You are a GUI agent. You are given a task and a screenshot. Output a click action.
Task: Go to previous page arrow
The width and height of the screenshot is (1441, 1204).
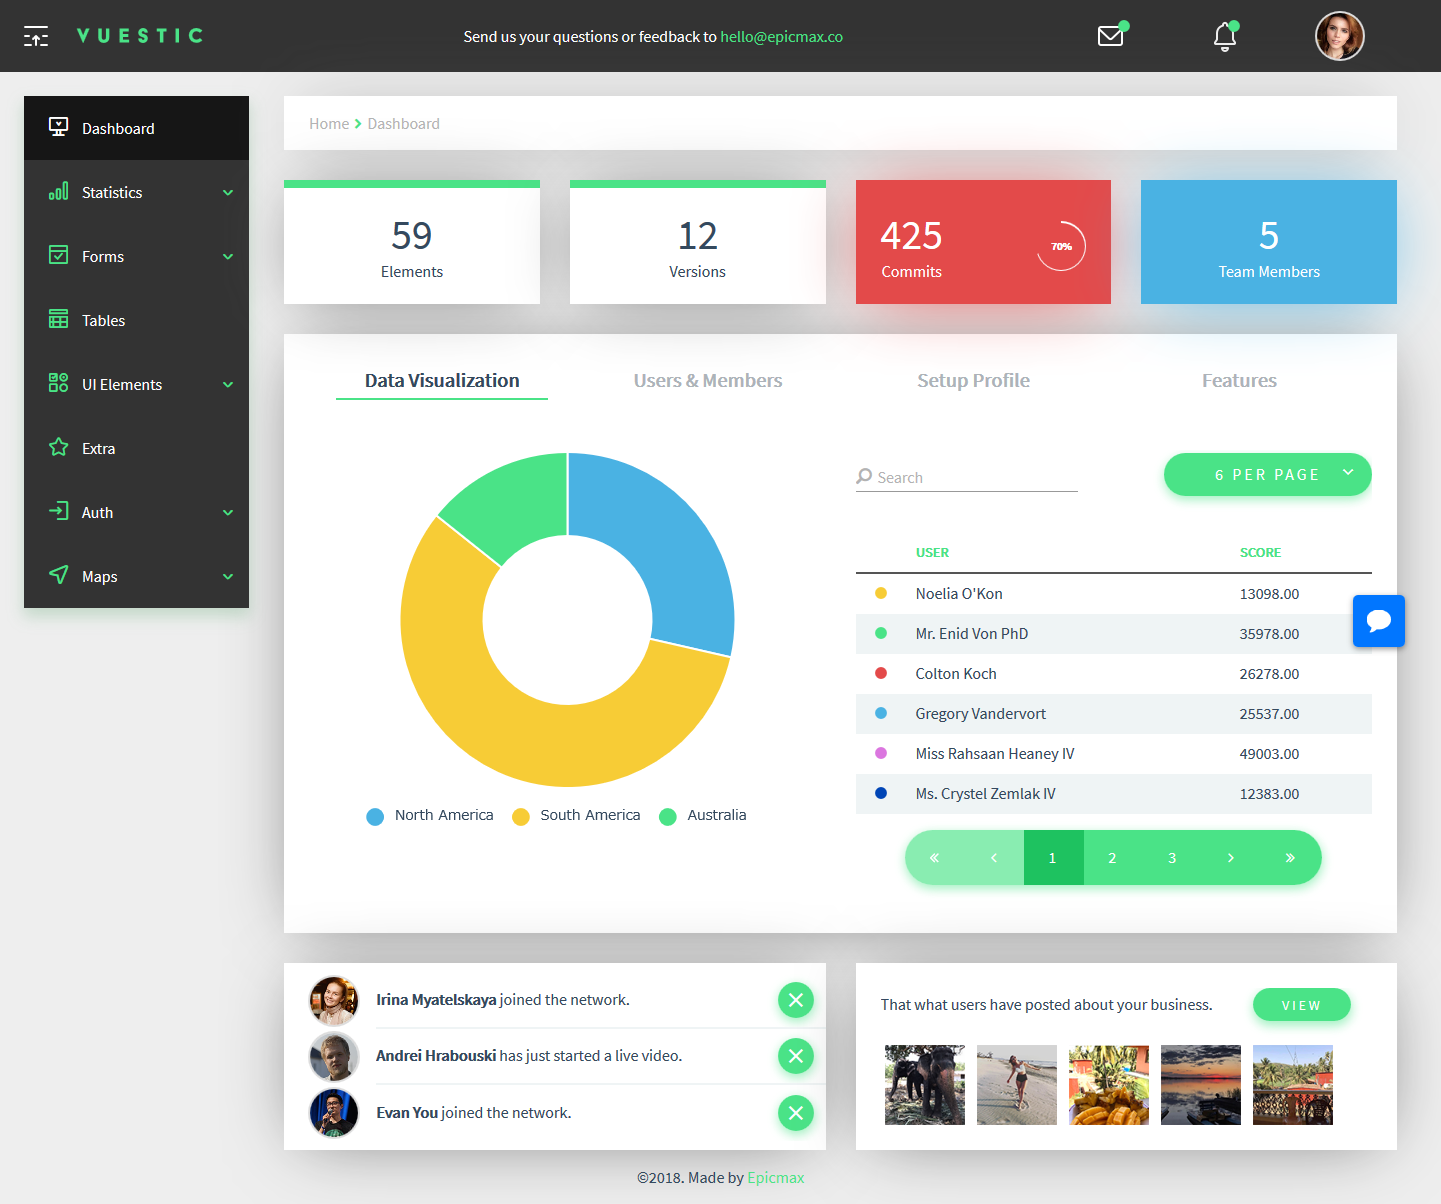tap(994, 858)
